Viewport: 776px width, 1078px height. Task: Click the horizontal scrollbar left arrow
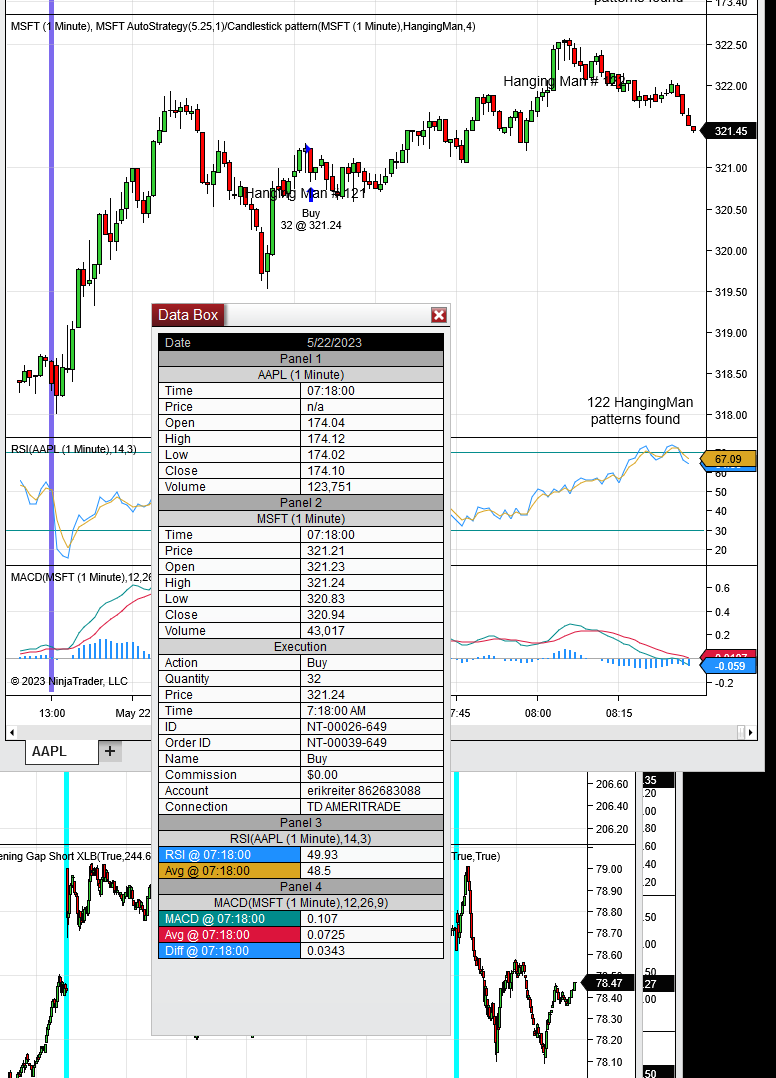tap(12, 732)
